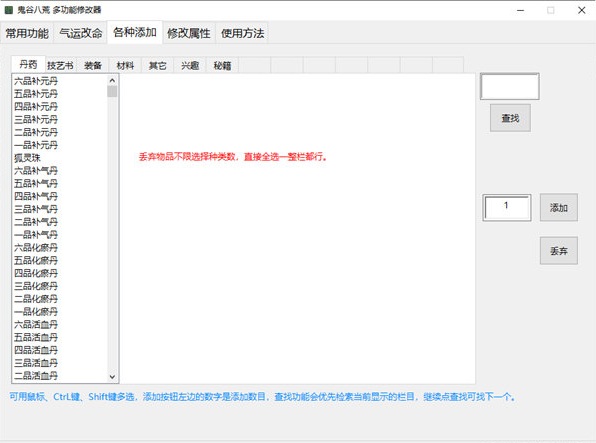Show the 材料 sub-tab

(x=125, y=65)
